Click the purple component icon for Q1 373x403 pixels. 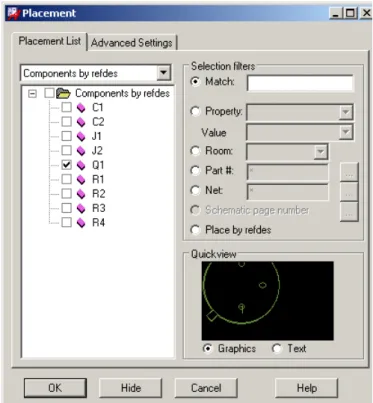[81, 165]
